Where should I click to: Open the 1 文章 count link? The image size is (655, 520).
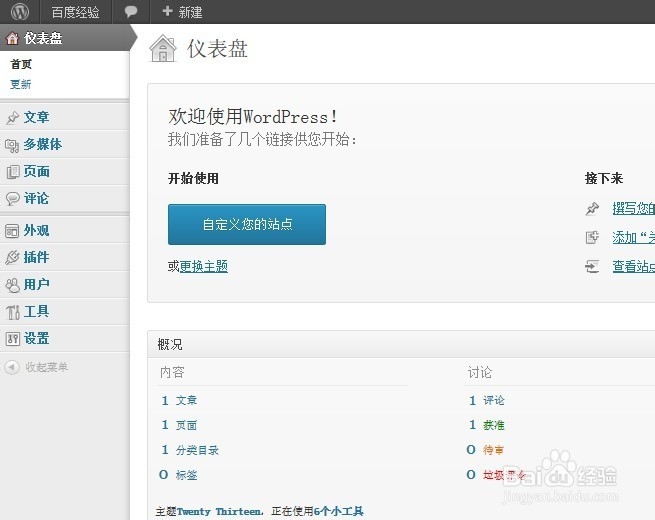[179, 401]
